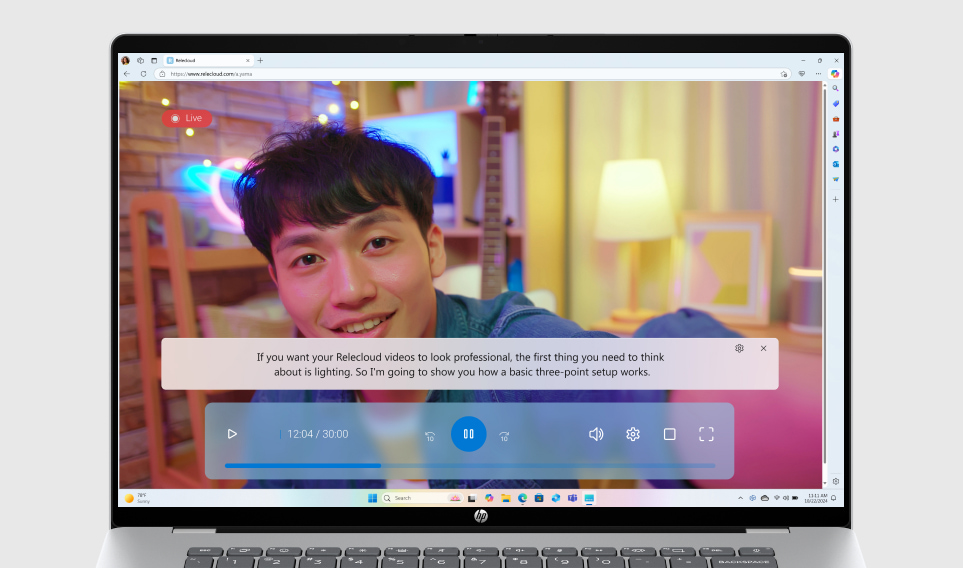Viewport: 963px width, 568px height.
Task: Toggle fullscreen mode for the video
Action: pos(706,434)
